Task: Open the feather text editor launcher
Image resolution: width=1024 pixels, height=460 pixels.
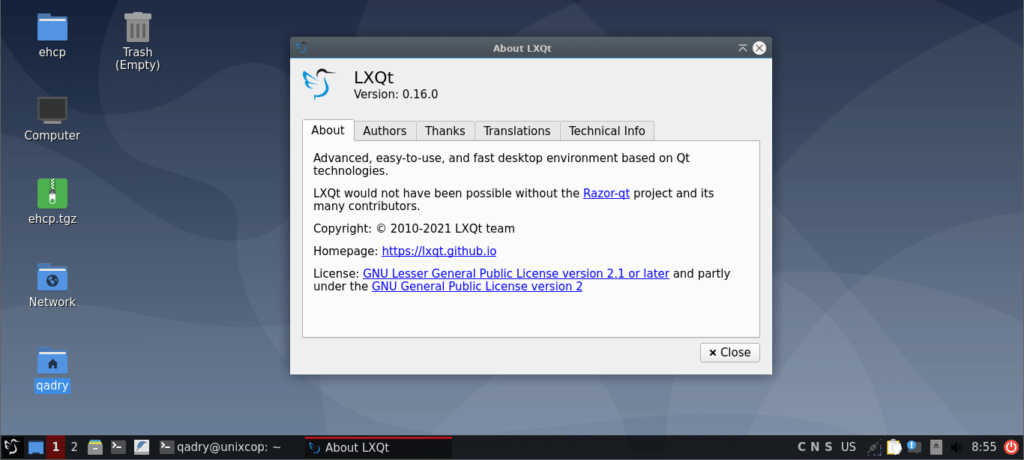Action: coord(141,448)
